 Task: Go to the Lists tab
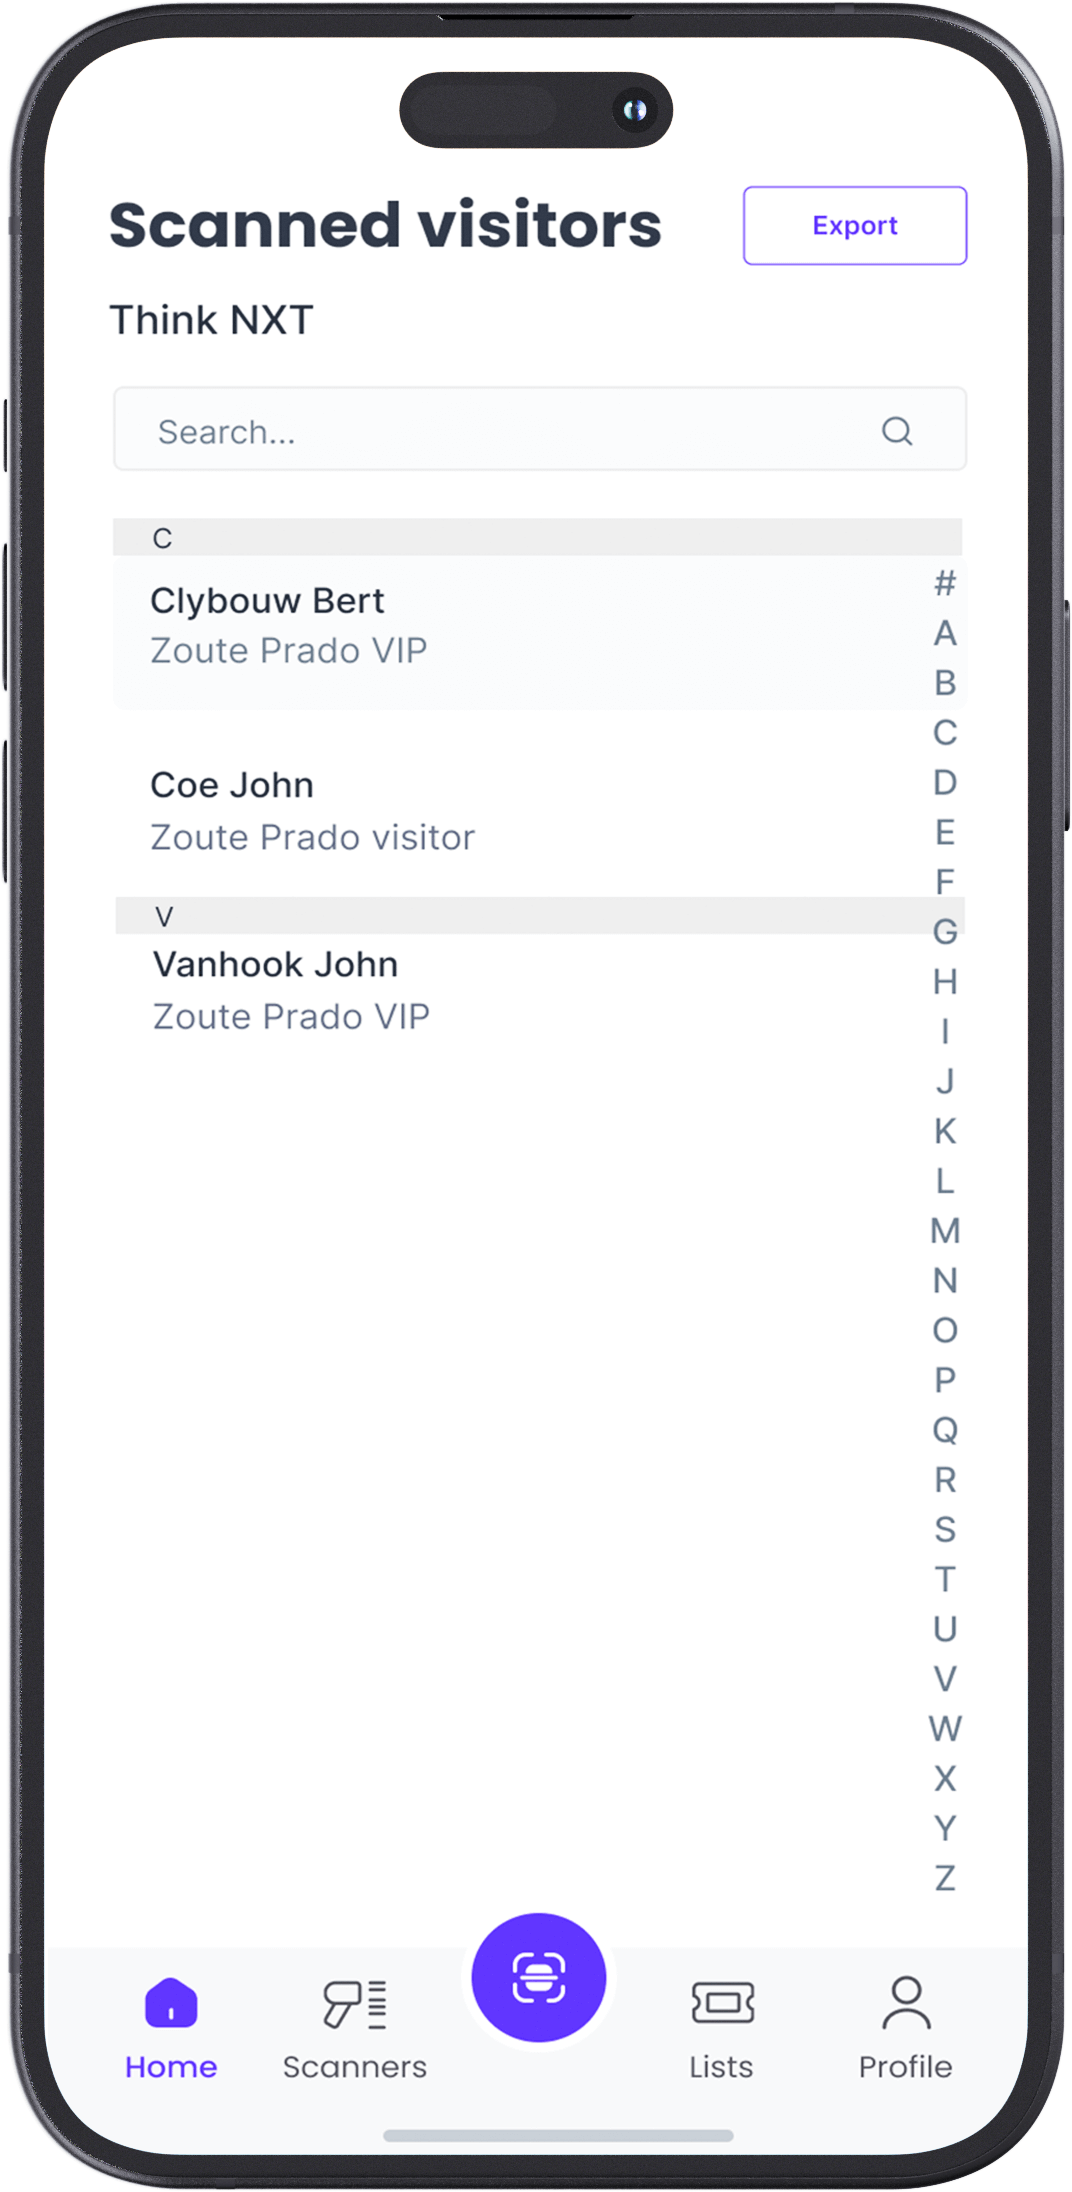tap(721, 2029)
